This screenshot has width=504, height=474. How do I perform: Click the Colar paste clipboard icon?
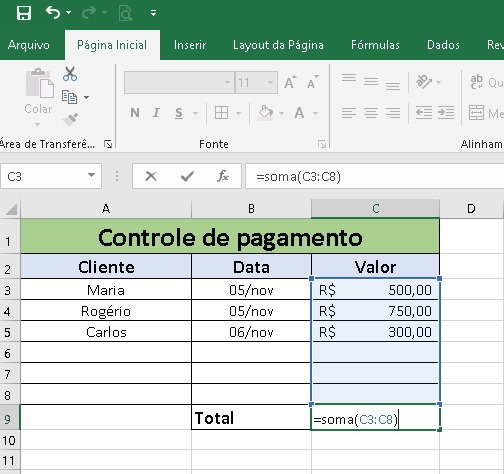[39, 83]
